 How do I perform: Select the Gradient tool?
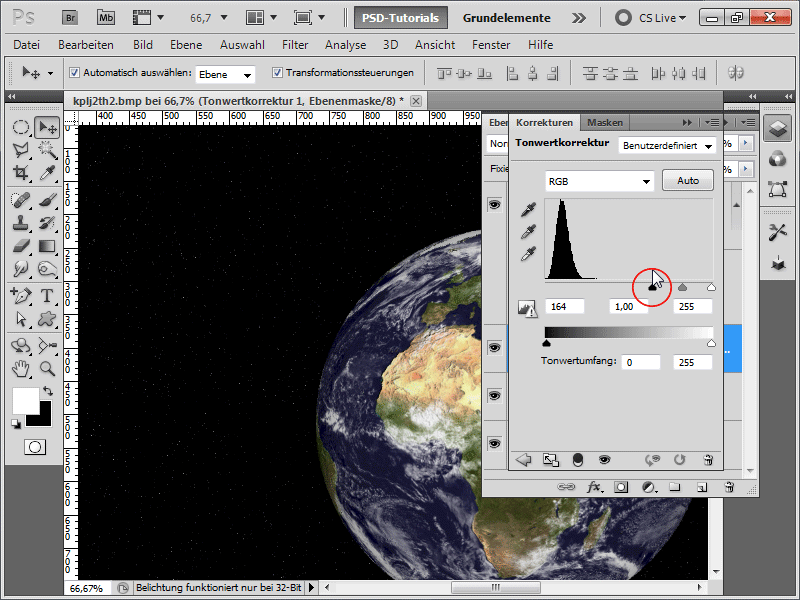pyautogui.click(x=47, y=246)
